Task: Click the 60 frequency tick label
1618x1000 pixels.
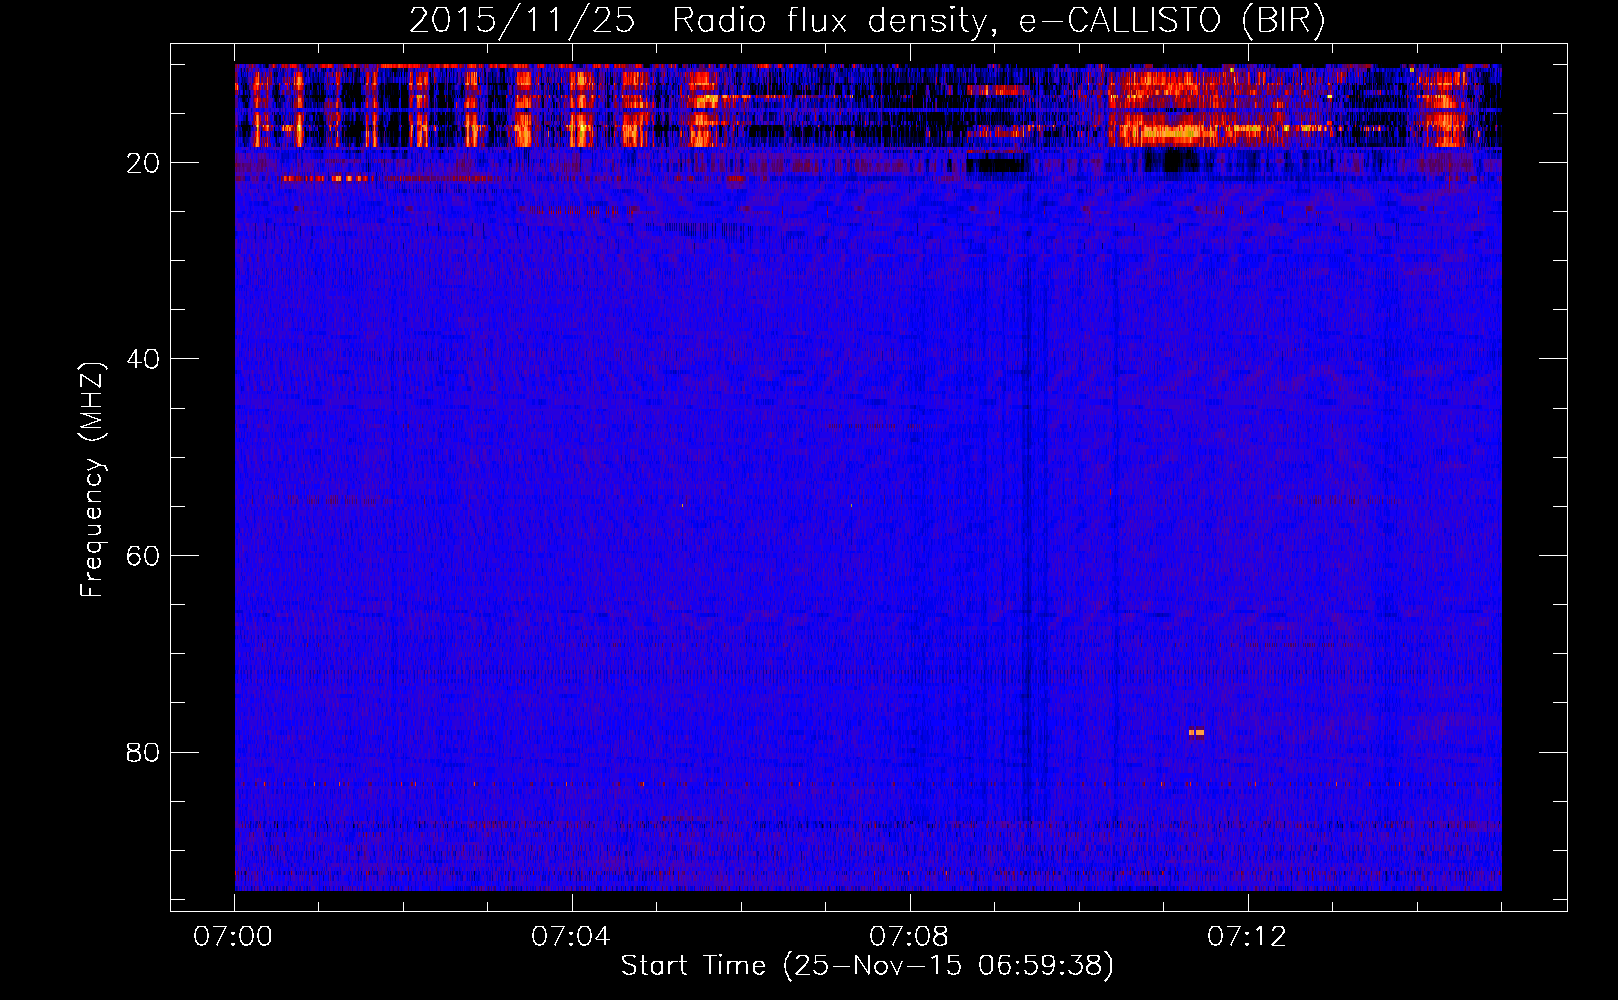Action: click(143, 556)
